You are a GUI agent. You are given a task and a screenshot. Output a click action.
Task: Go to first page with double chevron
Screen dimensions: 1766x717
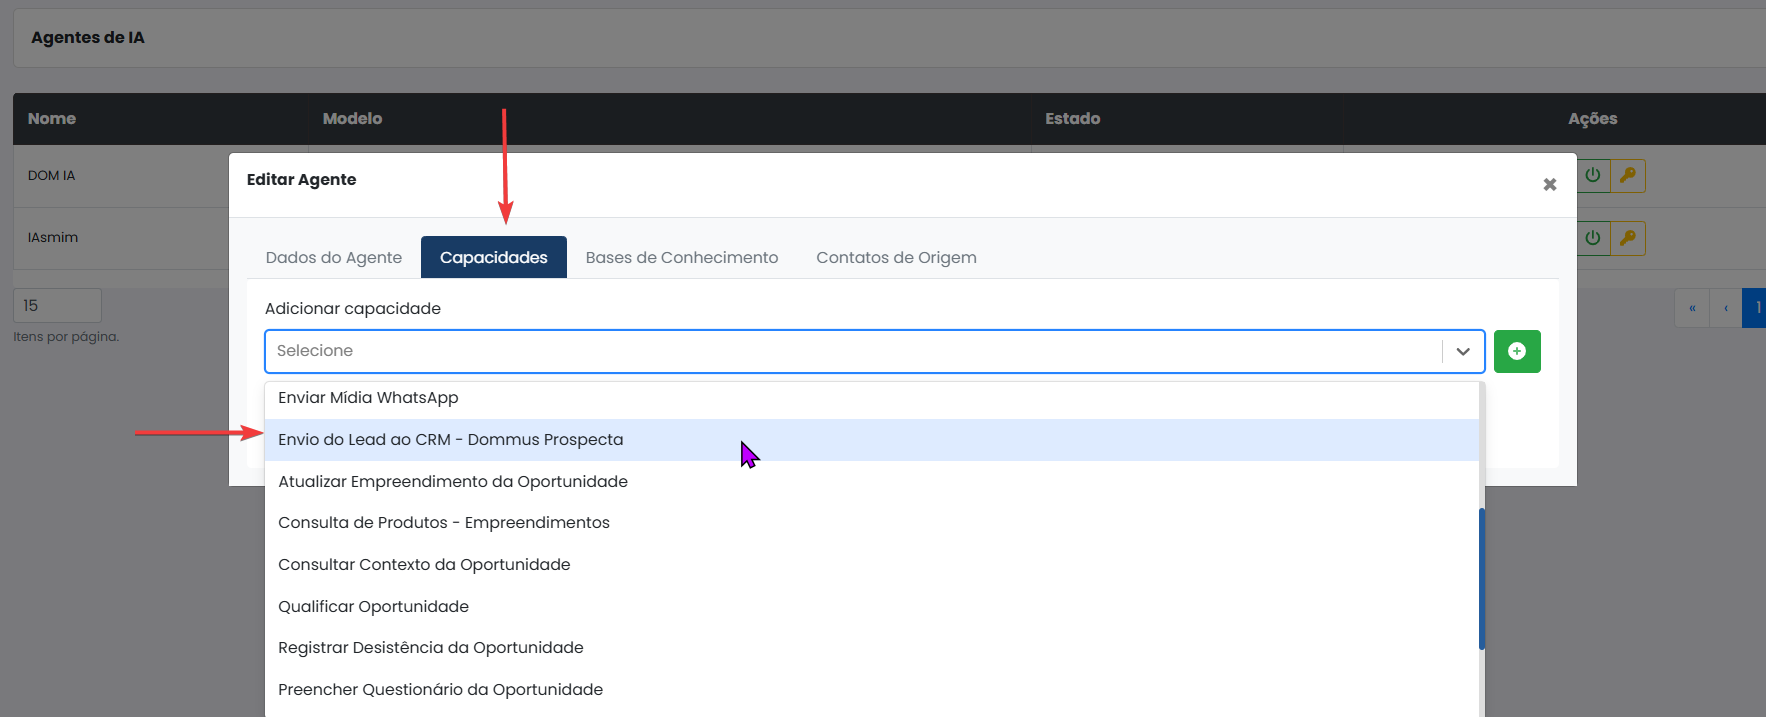point(1692,308)
